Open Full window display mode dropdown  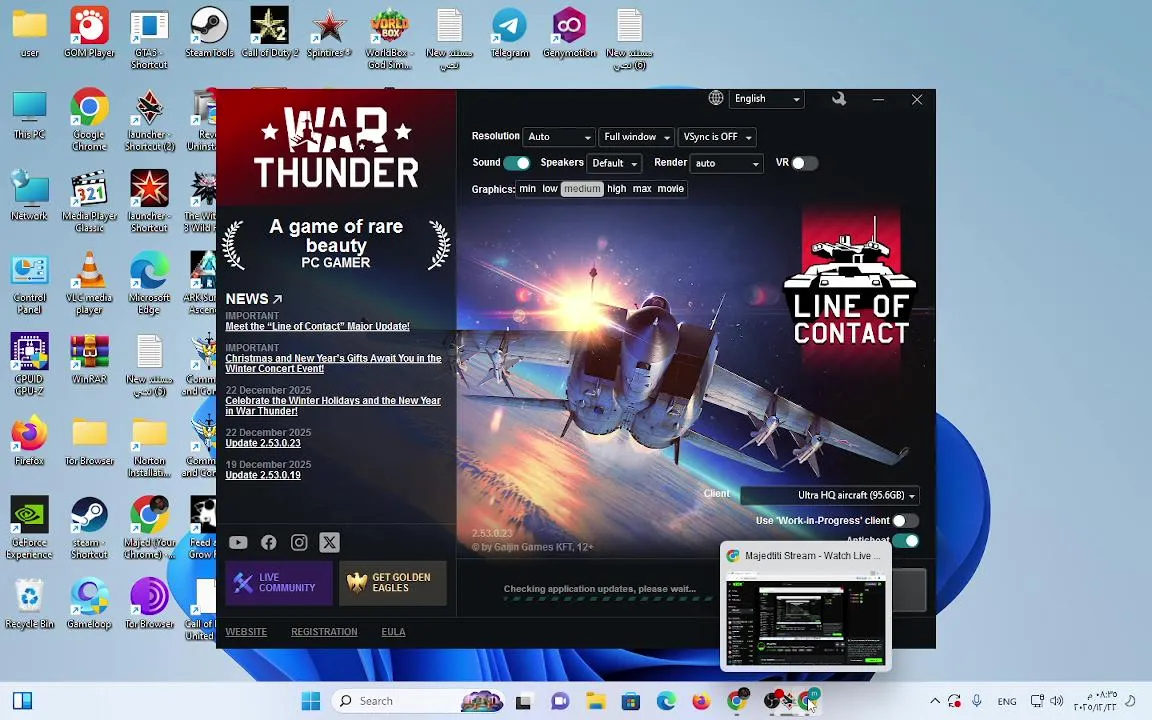click(636, 137)
